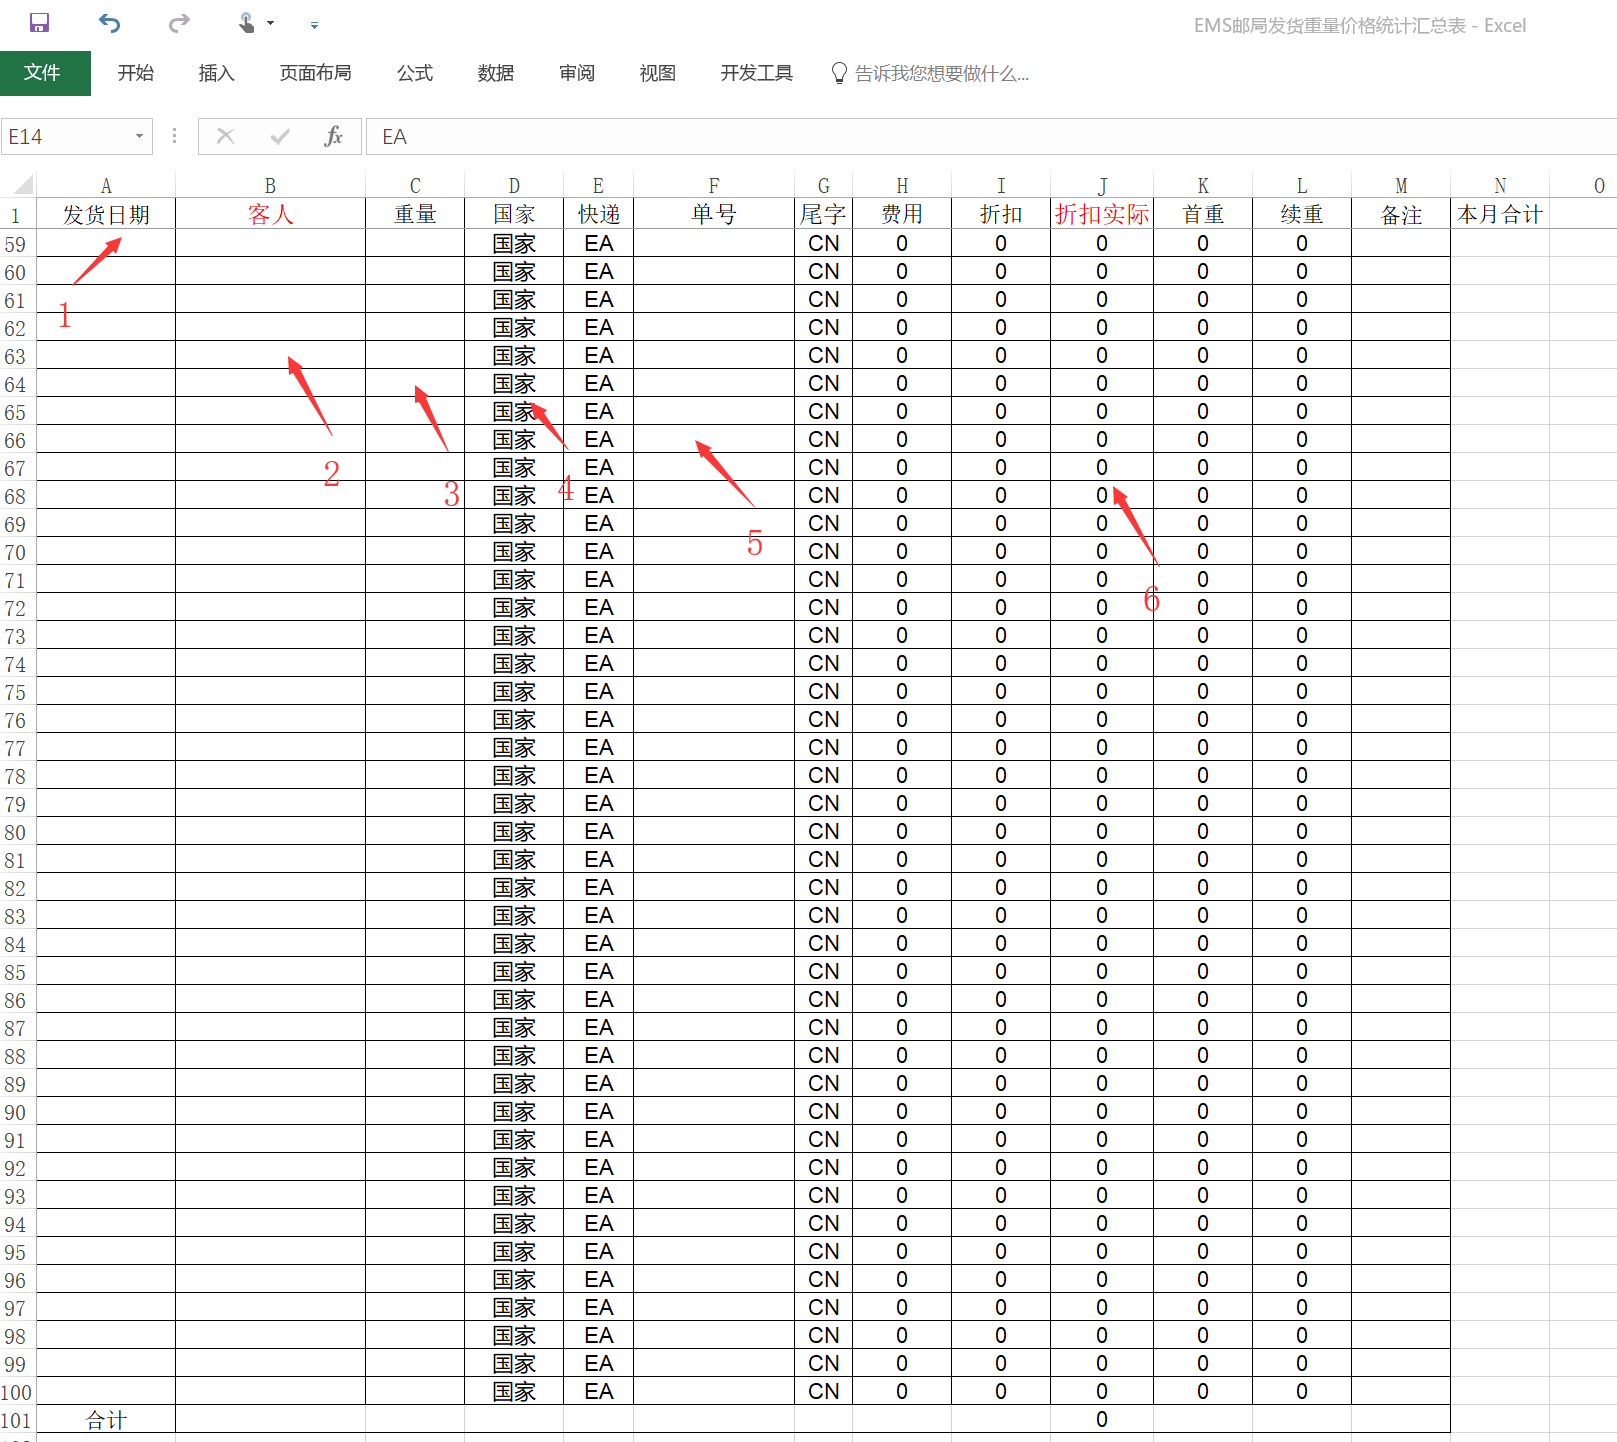Image resolution: width=1617 pixels, height=1442 pixels.
Task: Open the 文件 (File) tab
Action: (x=43, y=73)
